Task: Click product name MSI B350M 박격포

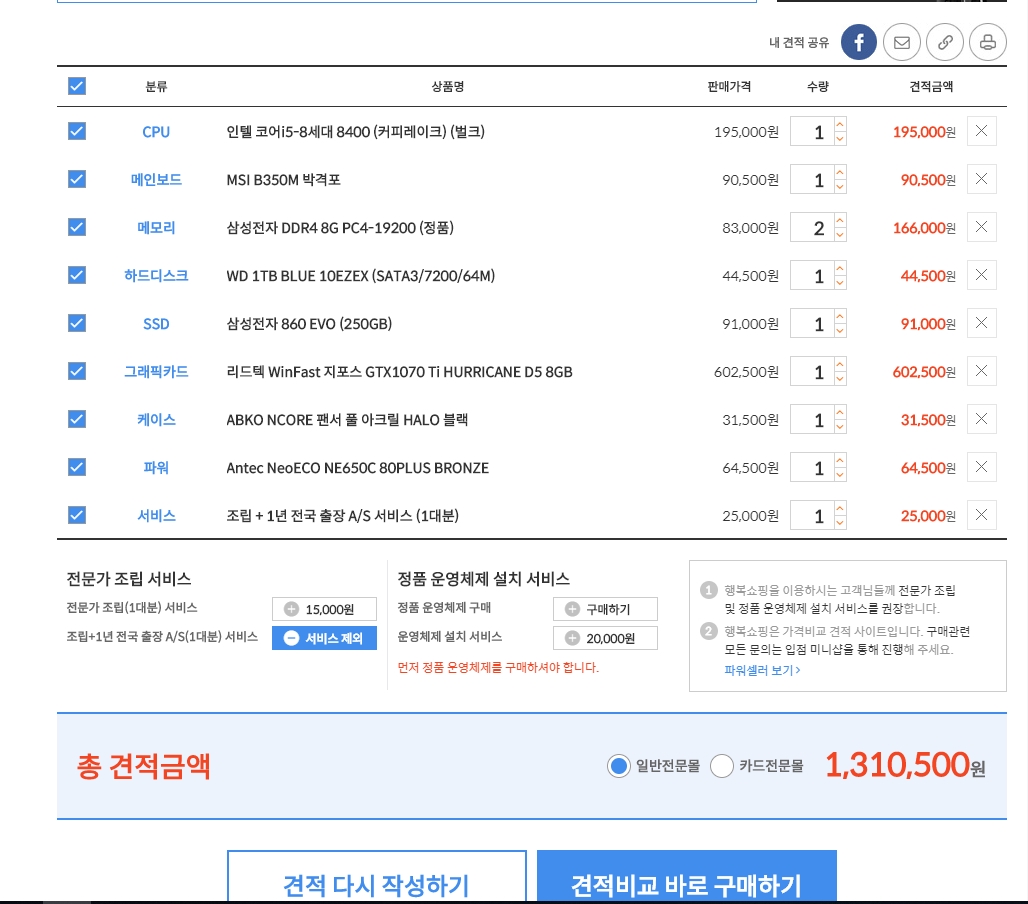Action: (283, 180)
